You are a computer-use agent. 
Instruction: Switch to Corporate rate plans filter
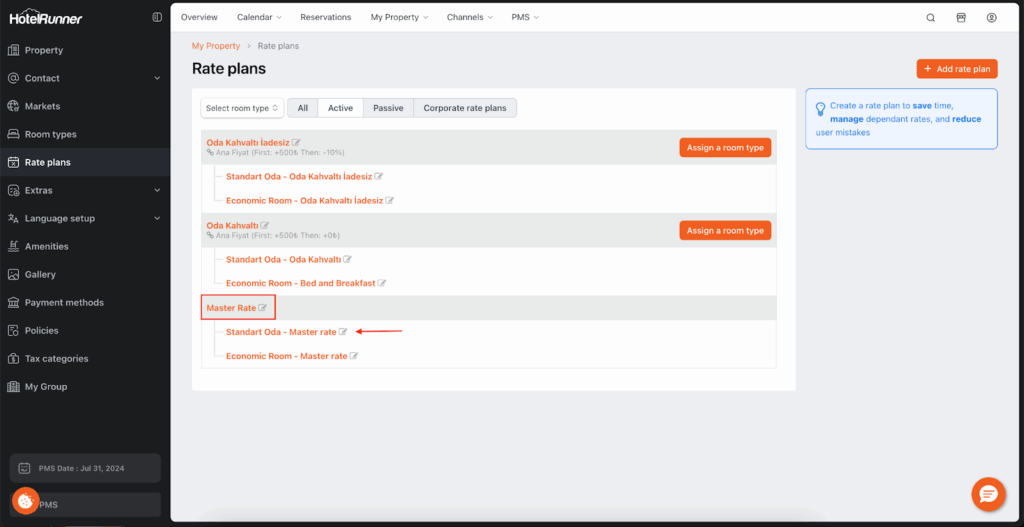(465, 108)
